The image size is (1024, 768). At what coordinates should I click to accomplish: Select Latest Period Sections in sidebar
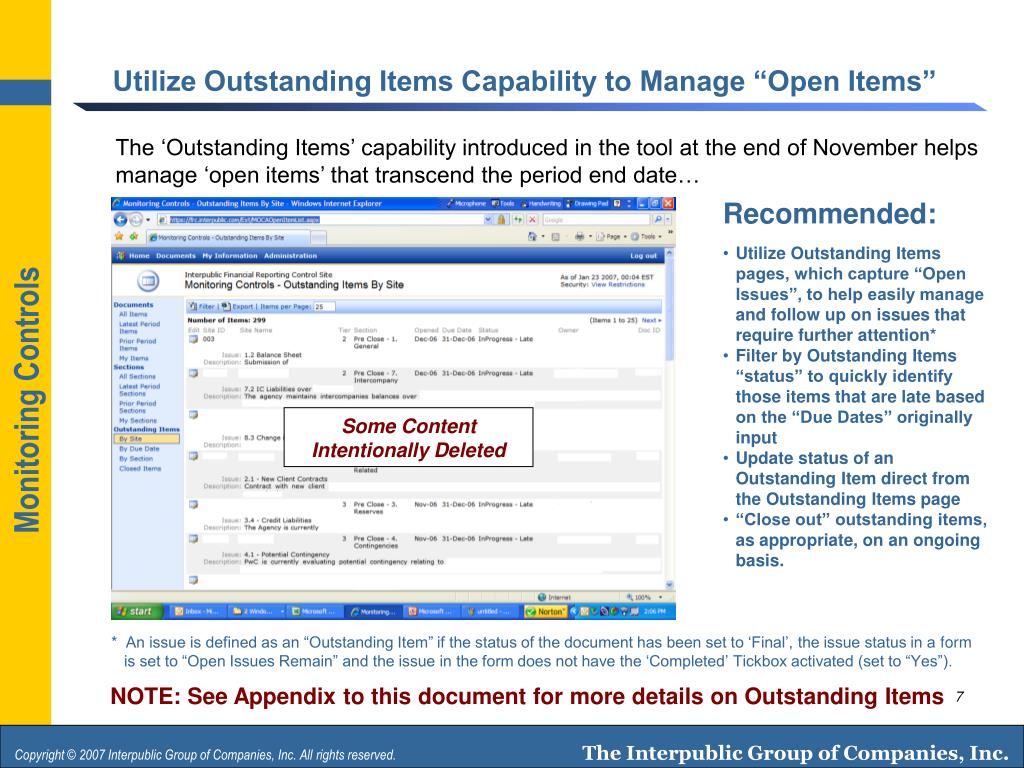coord(139,390)
